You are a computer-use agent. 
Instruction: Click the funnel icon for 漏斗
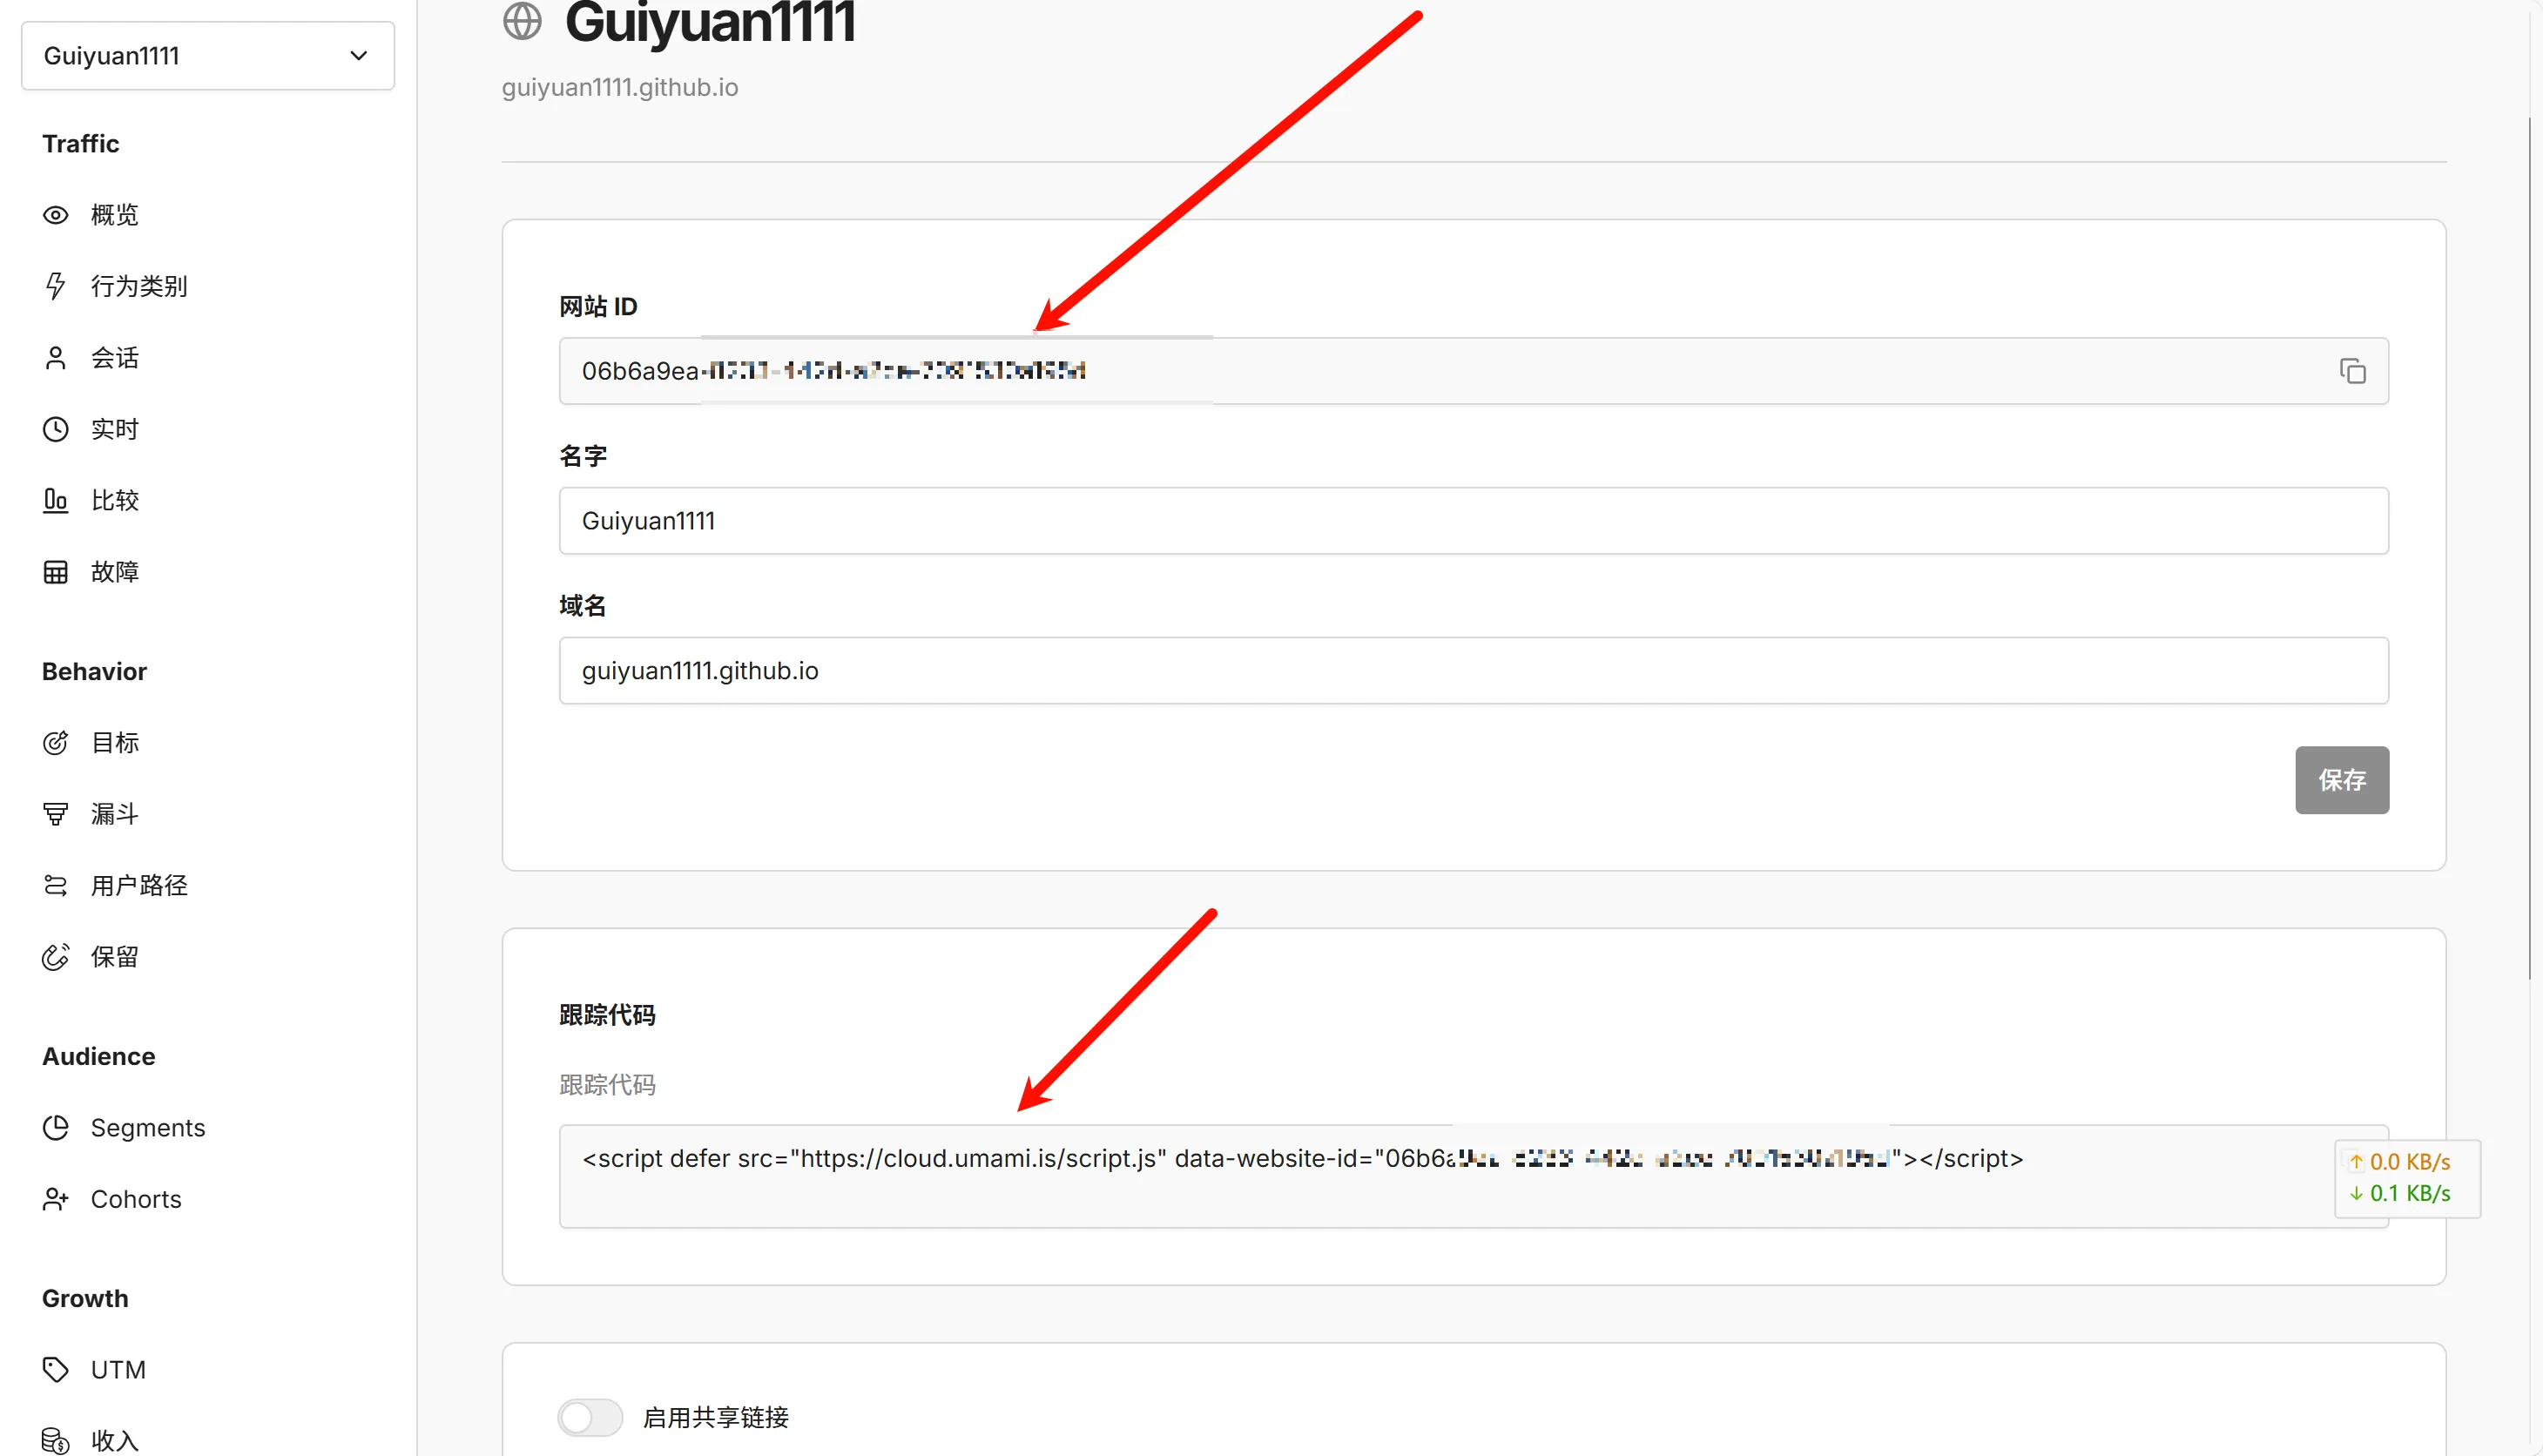click(56, 814)
